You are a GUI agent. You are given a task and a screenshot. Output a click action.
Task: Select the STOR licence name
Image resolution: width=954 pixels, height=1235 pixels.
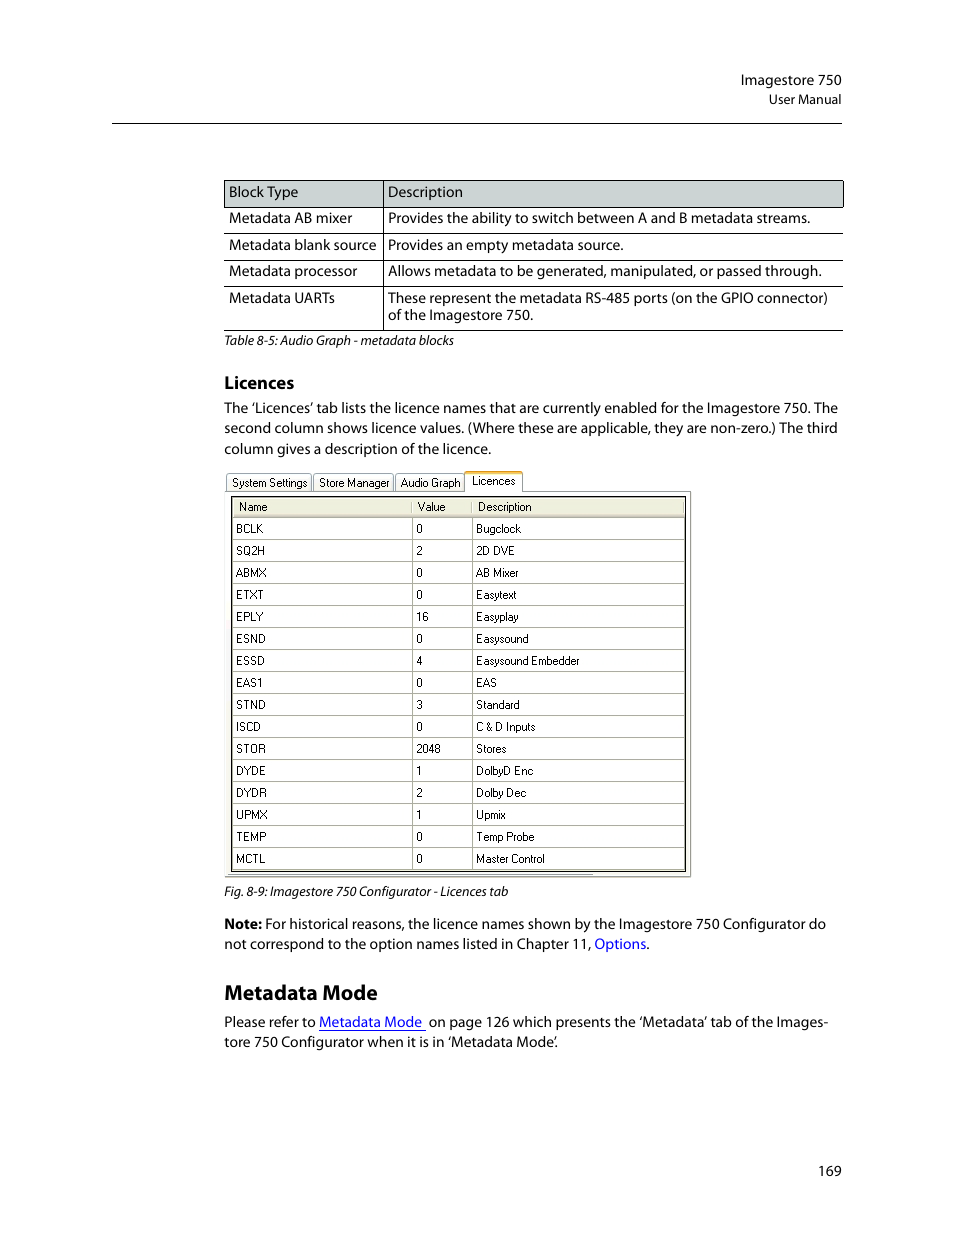250,749
